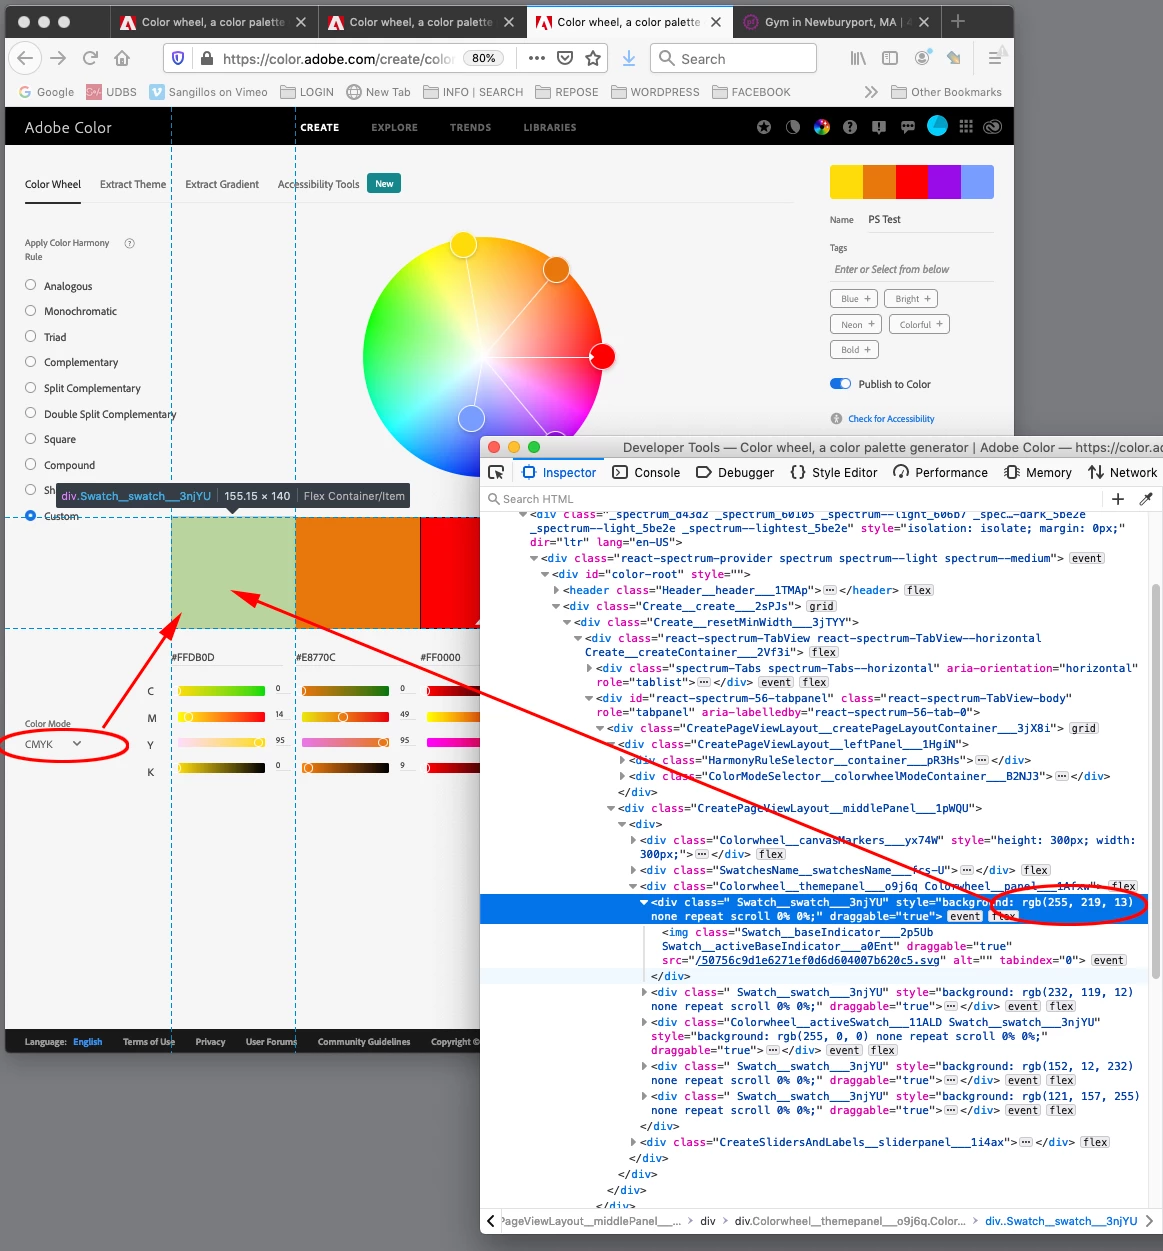Viewport: 1163px width, 1251px height.
Task: Switch to the EXPLORE tab
Action: [x=394, y=127]
